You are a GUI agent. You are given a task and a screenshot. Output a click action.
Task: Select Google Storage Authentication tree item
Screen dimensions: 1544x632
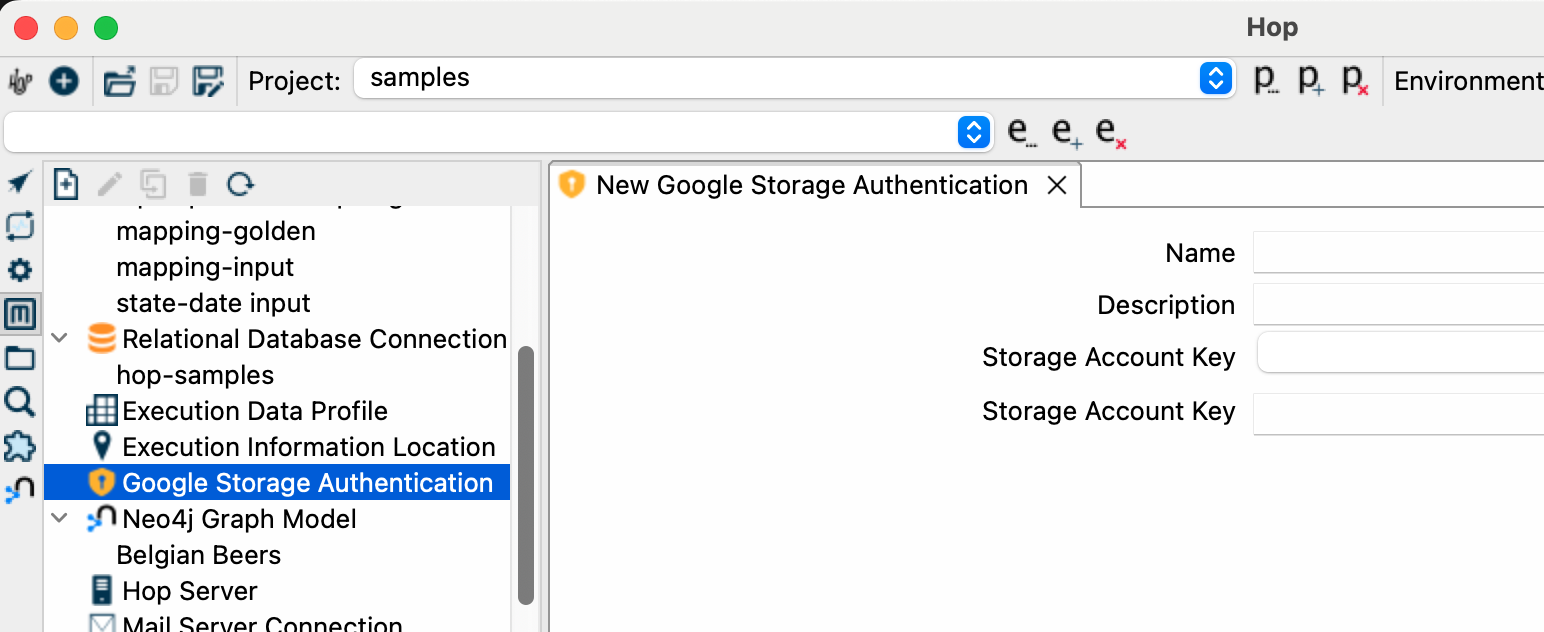(307, 483)
